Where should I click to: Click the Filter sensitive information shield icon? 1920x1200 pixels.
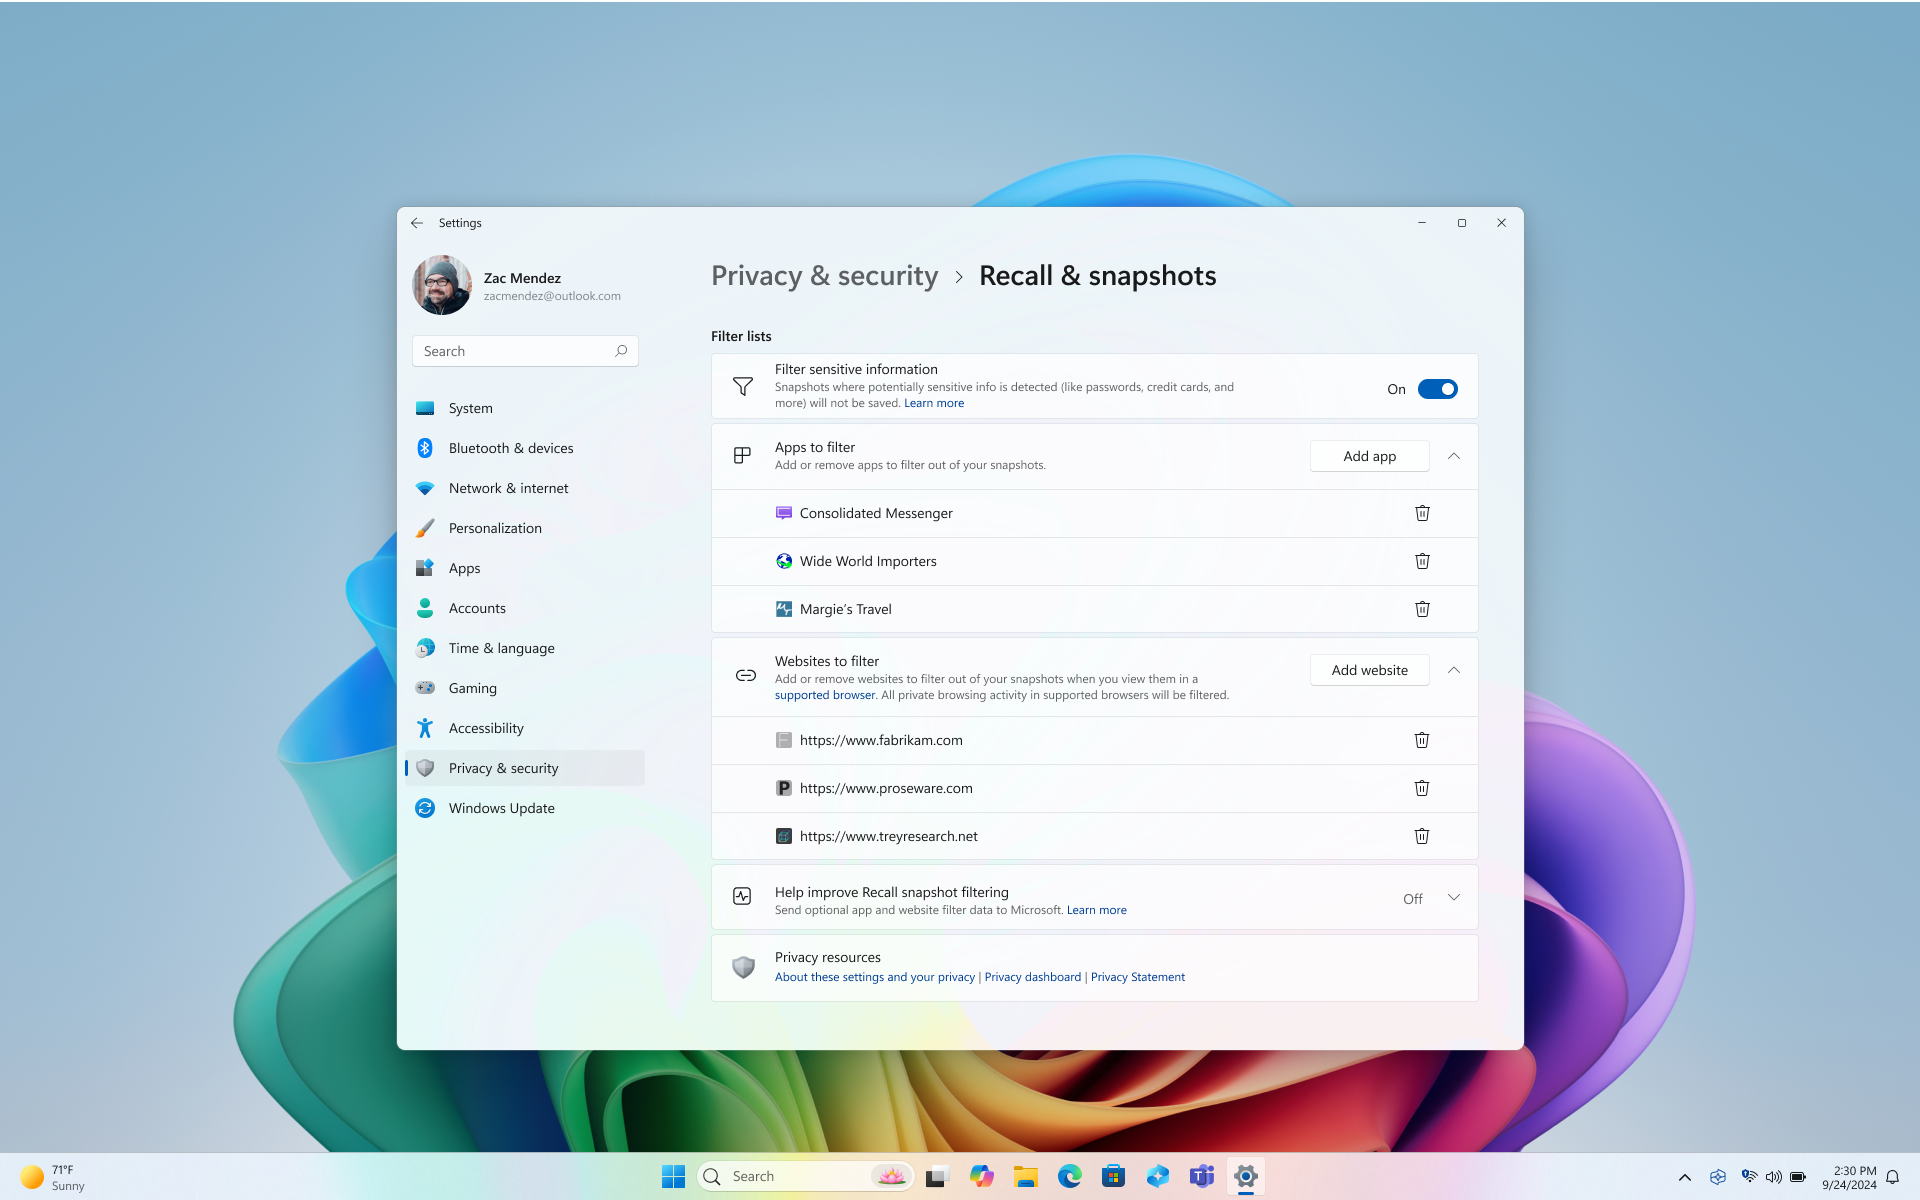point(744,386)
